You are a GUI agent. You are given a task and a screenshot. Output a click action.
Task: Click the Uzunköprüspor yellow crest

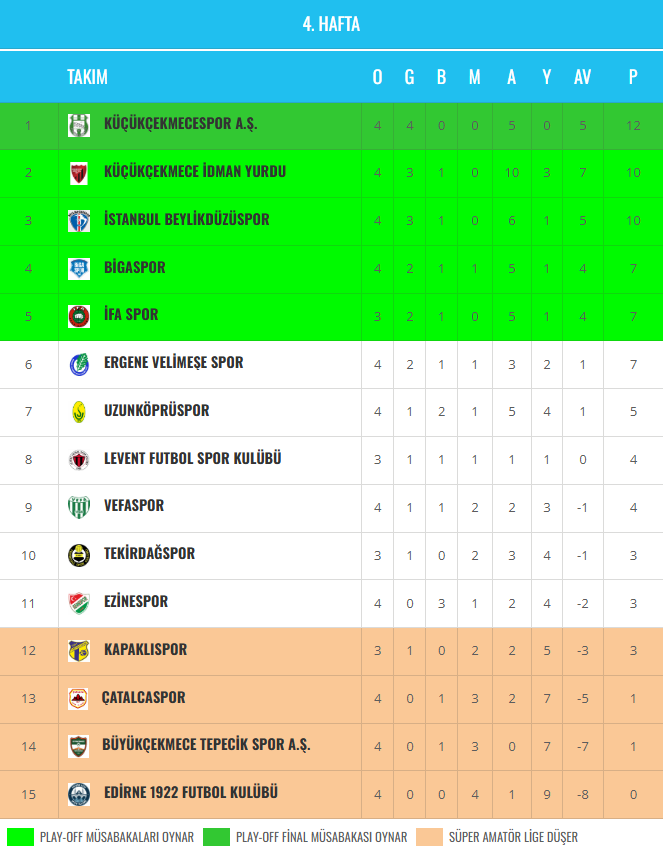coord(79,411)
